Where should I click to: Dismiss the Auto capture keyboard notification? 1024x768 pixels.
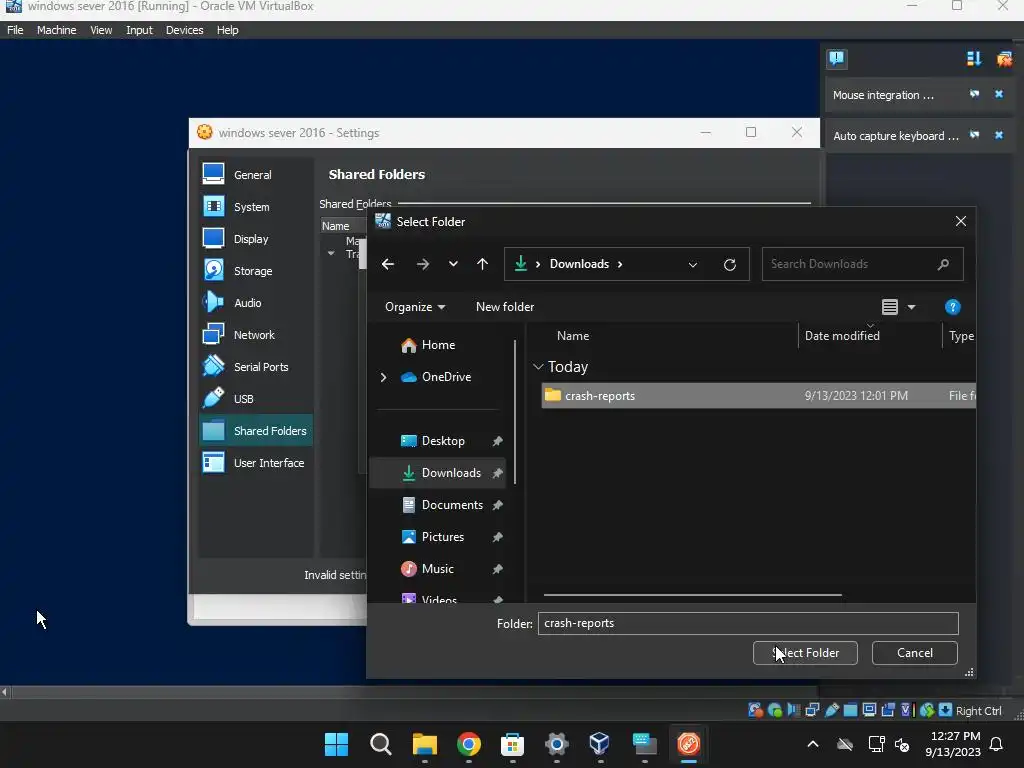tap(999, 135)
